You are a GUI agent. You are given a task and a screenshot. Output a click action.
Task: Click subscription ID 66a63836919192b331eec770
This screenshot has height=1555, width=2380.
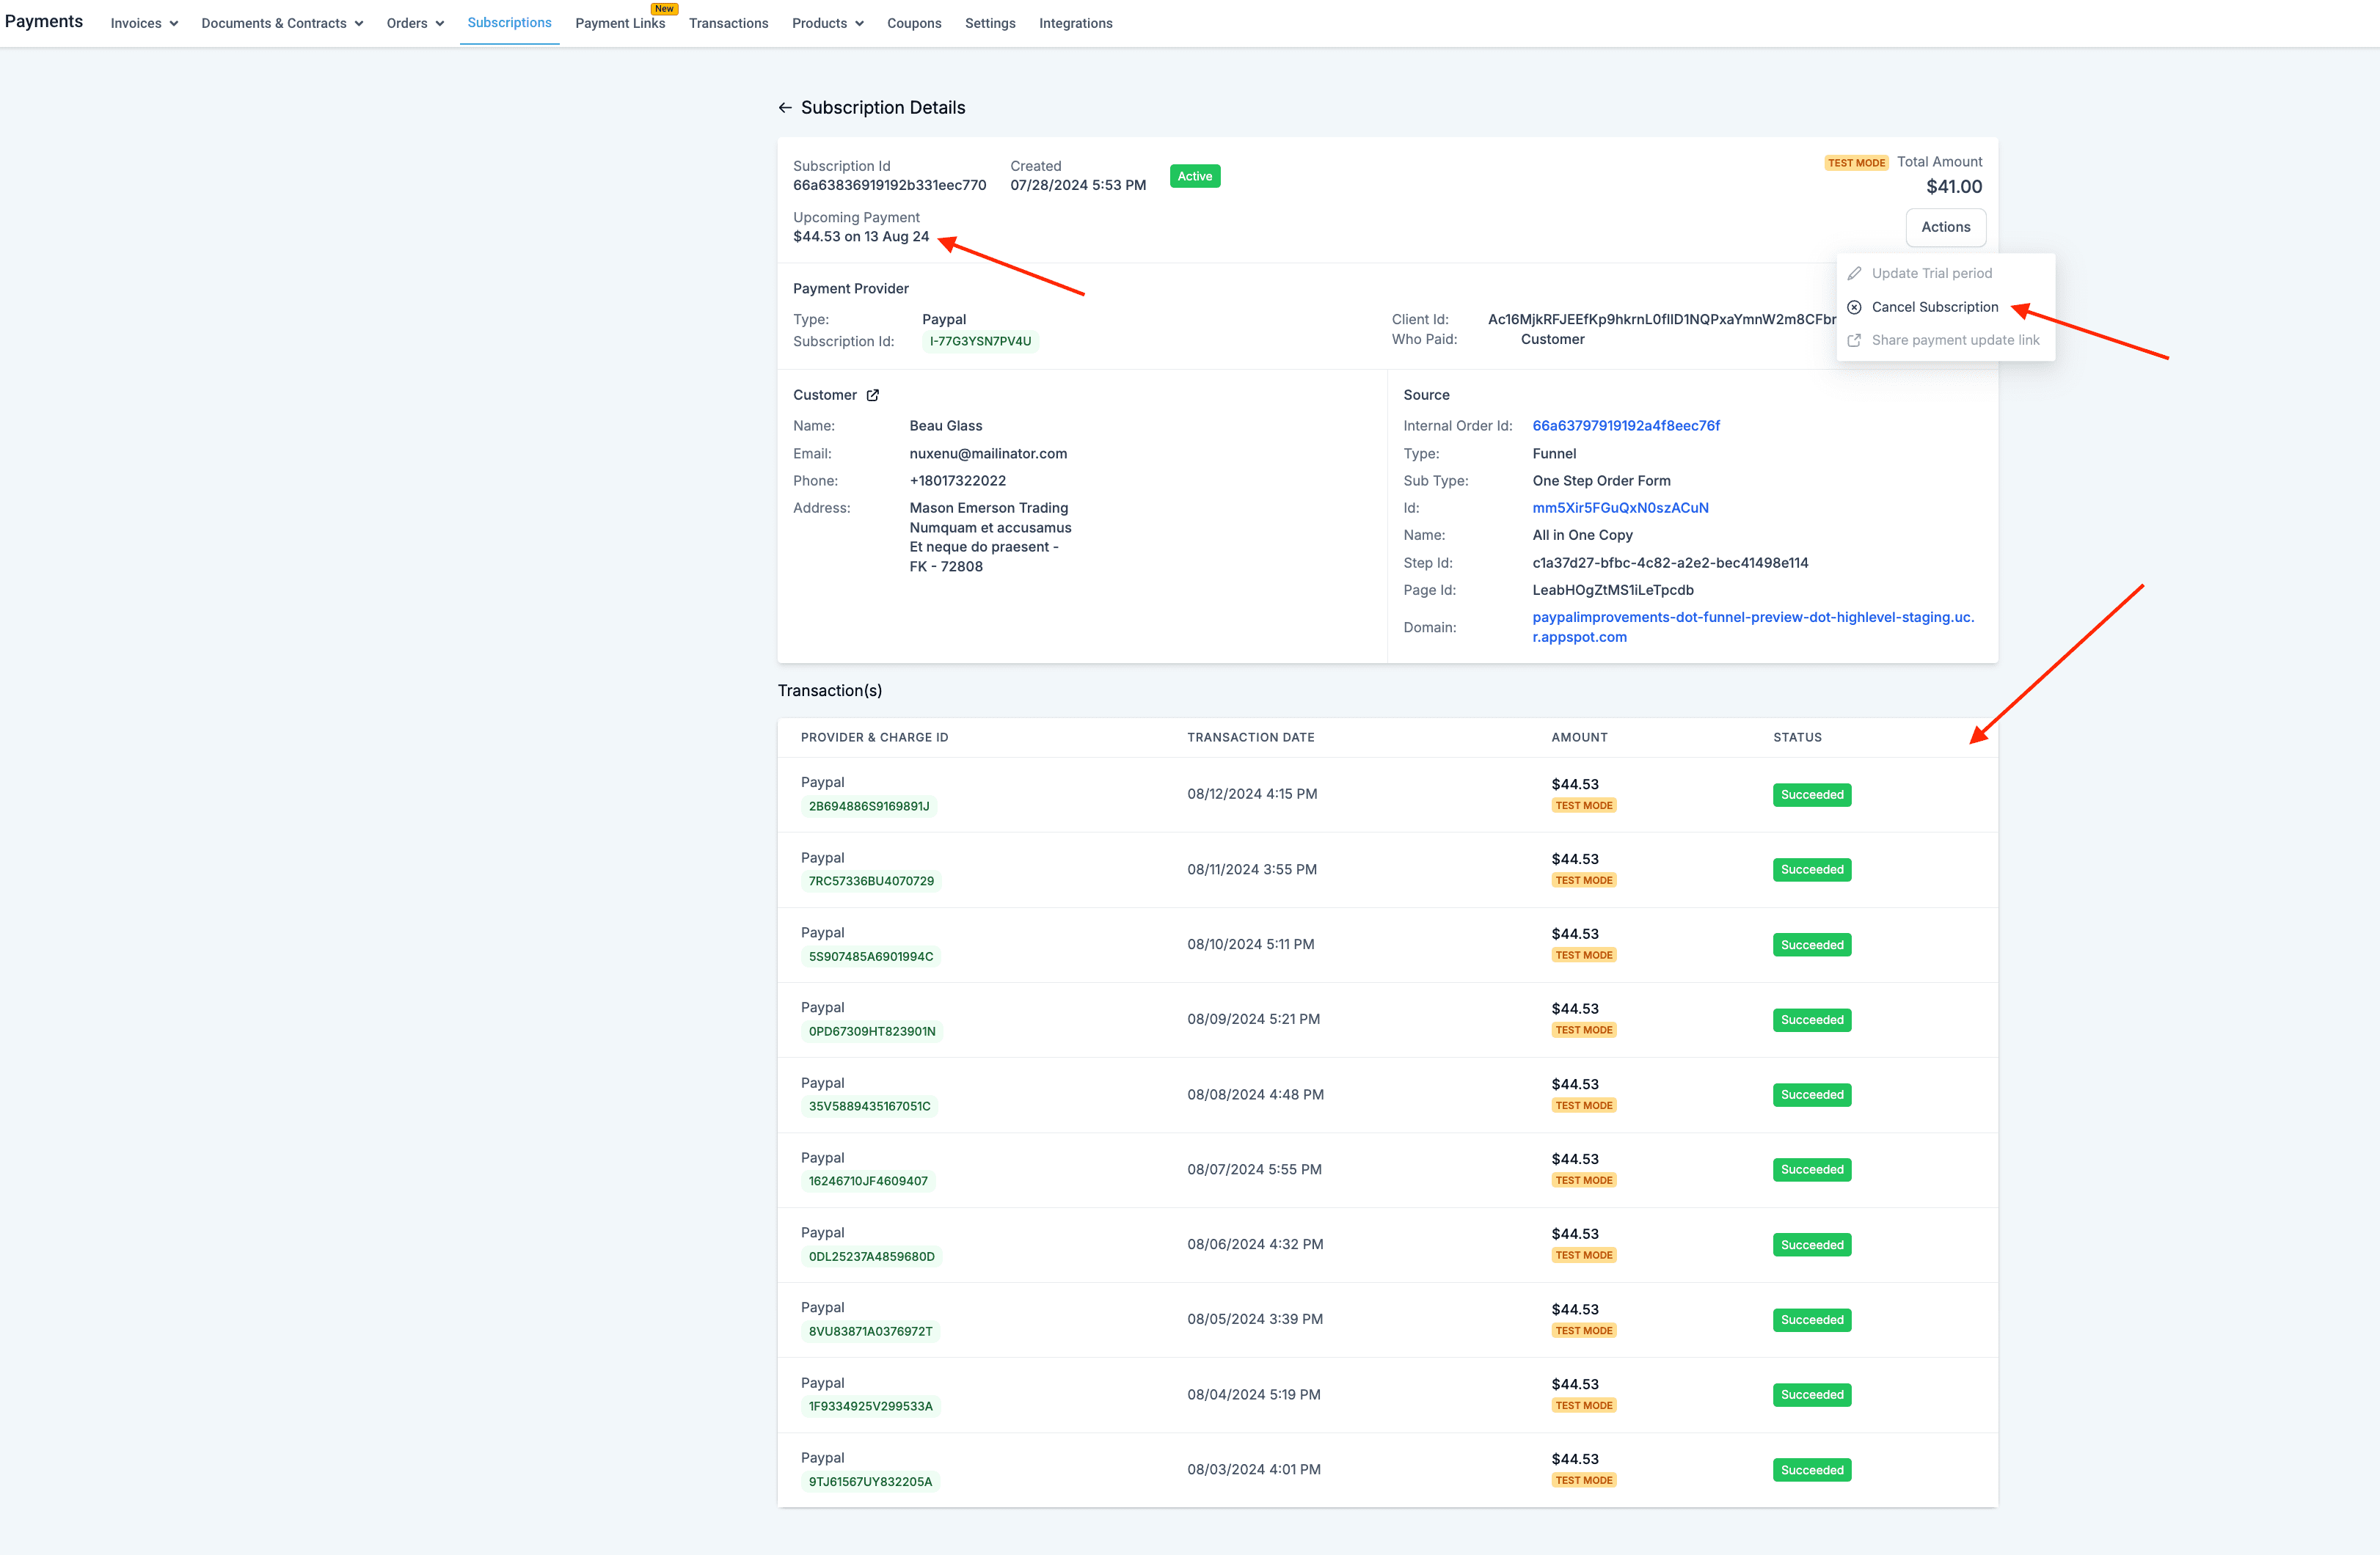pos(889,185)
